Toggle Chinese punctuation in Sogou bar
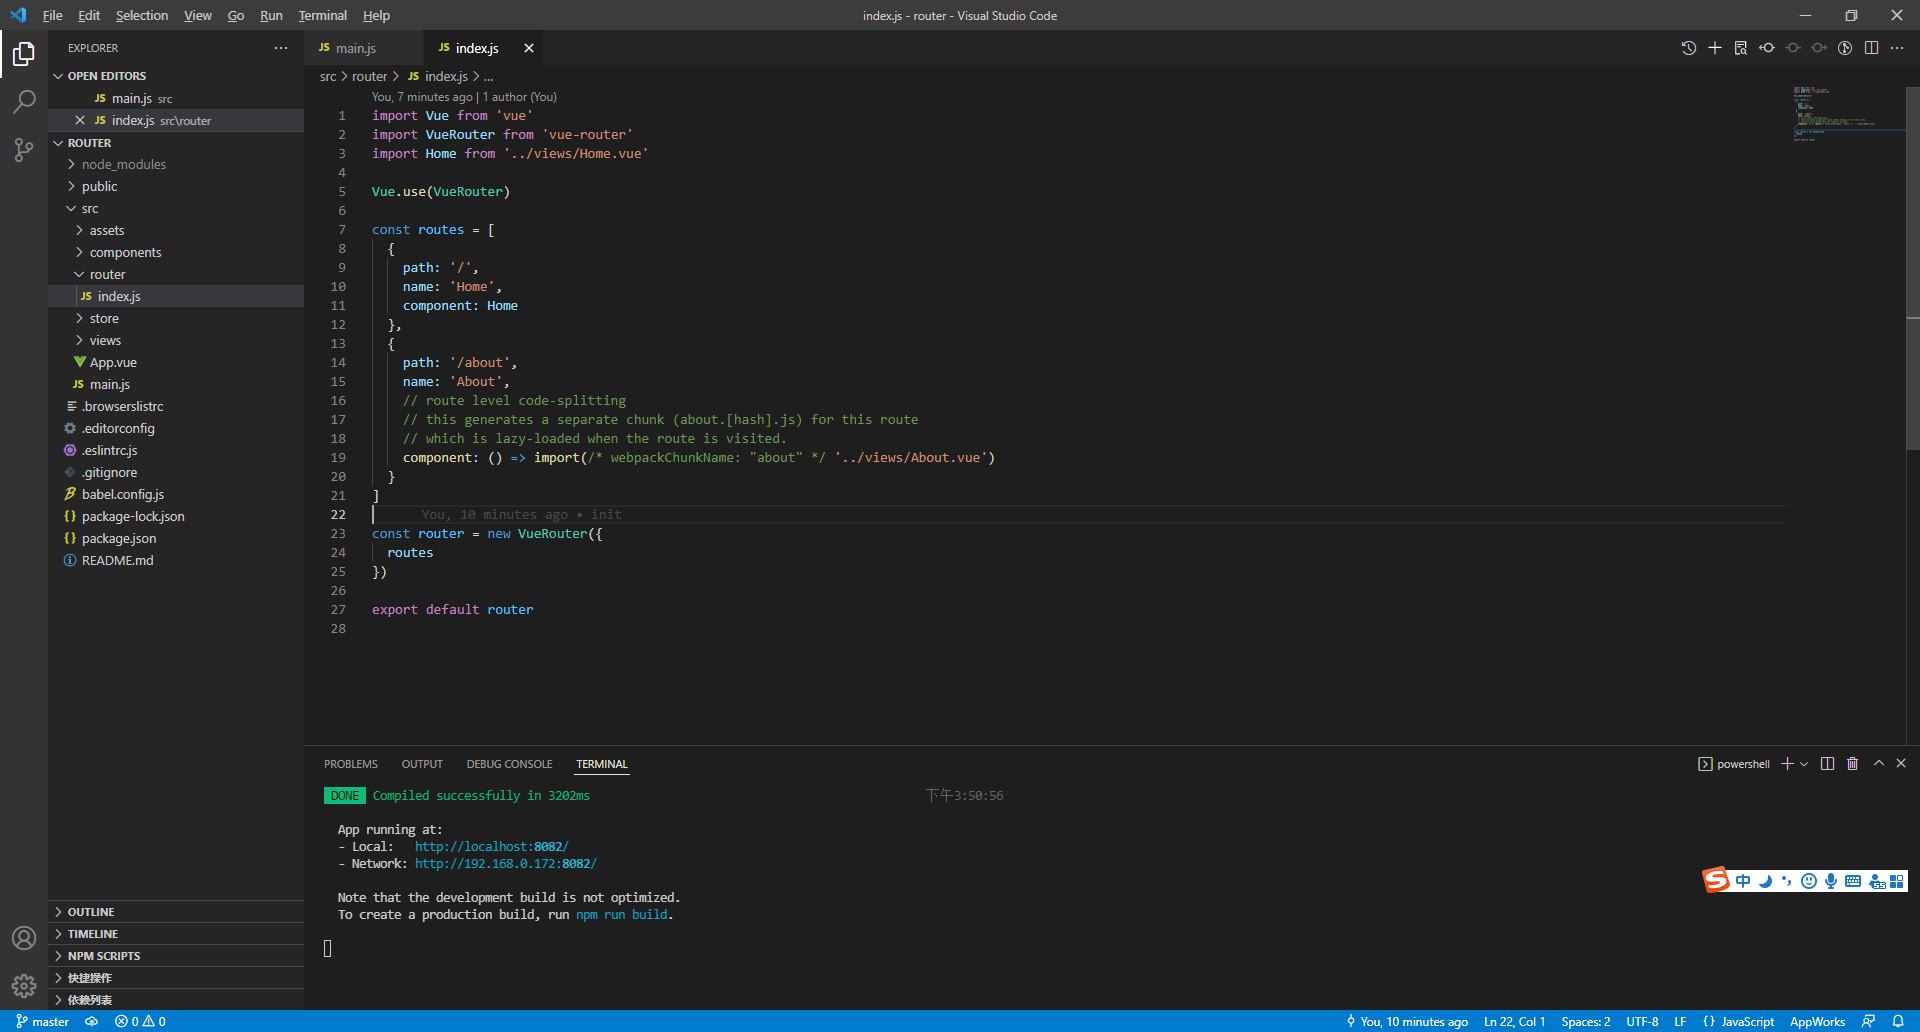This screenshot has width=1920, height=1032. tap(1786, 881)
